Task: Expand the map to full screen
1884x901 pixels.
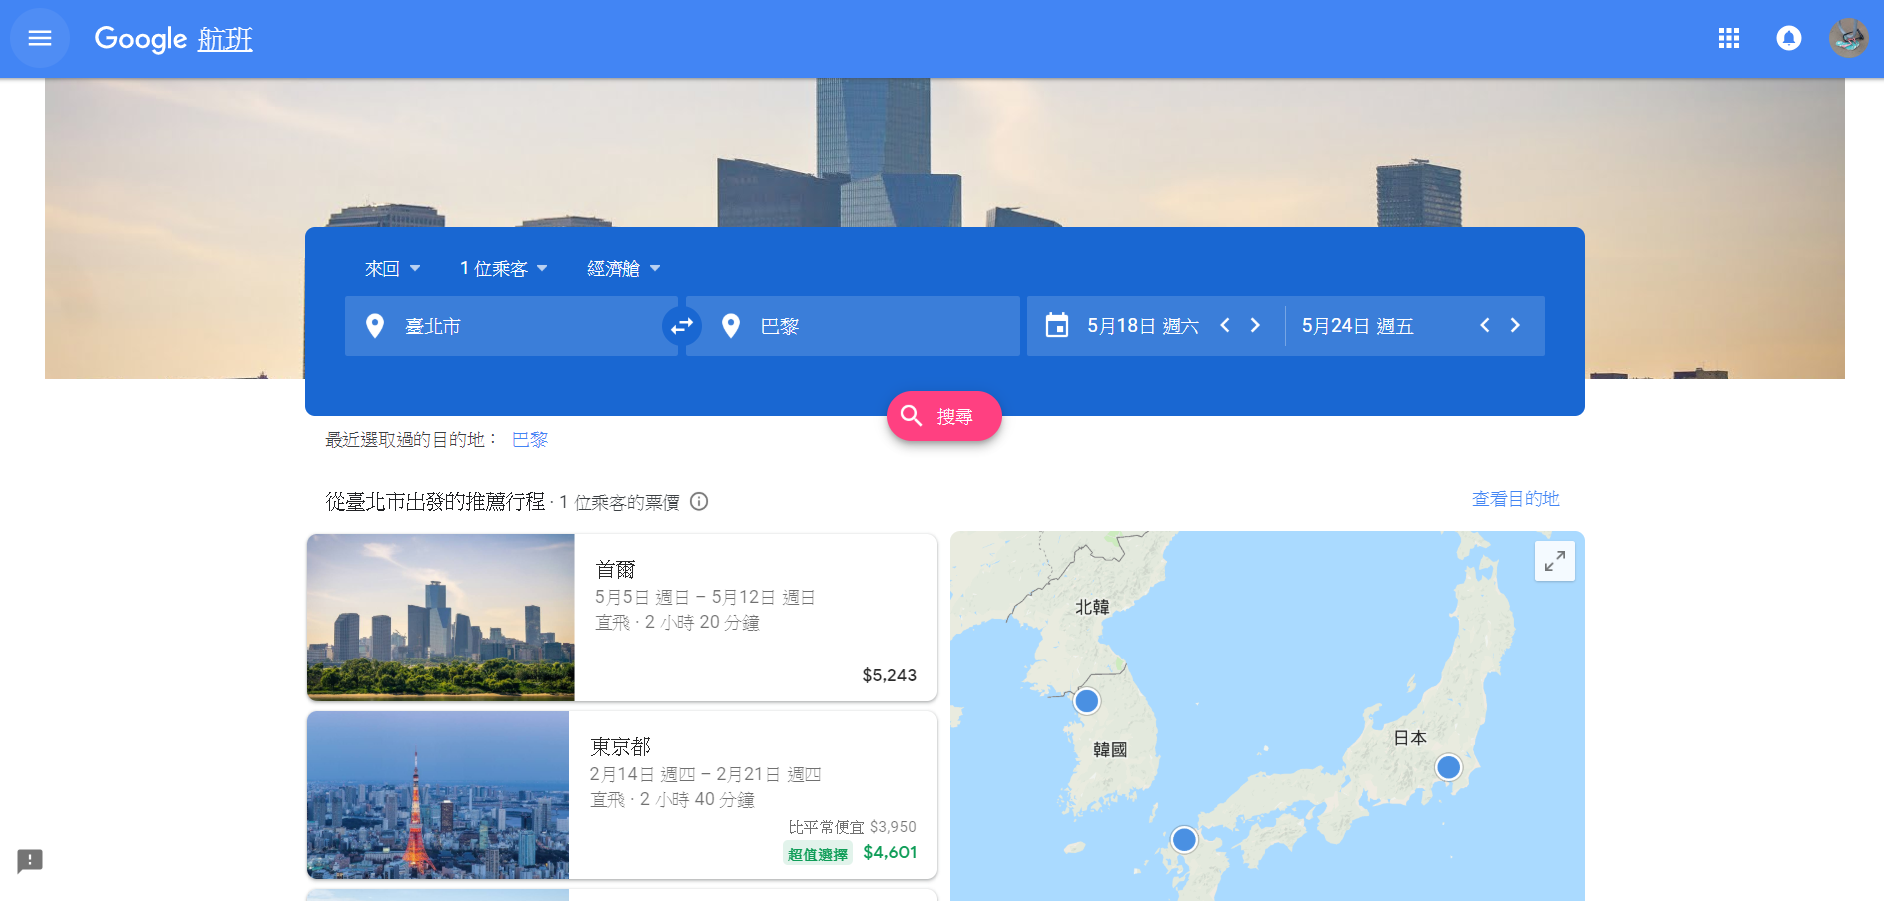Action: (x=1554, y=562)
